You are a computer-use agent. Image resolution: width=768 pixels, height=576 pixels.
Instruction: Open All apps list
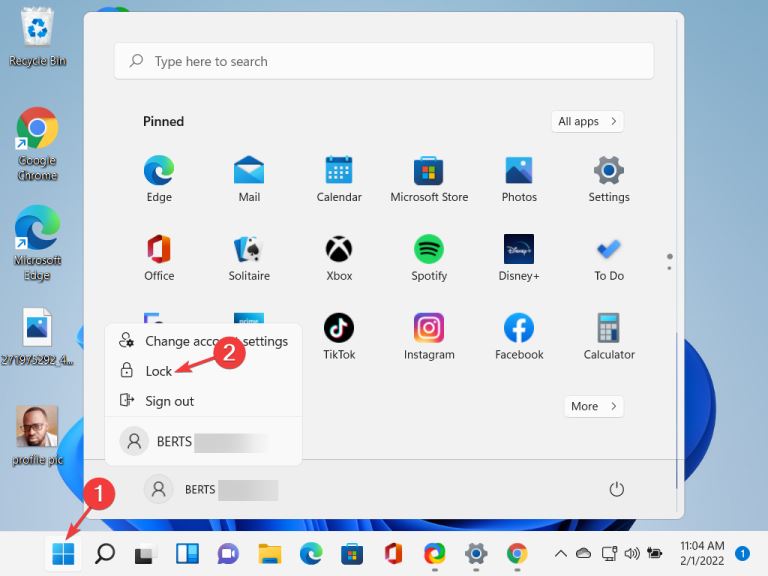point(587,121)
